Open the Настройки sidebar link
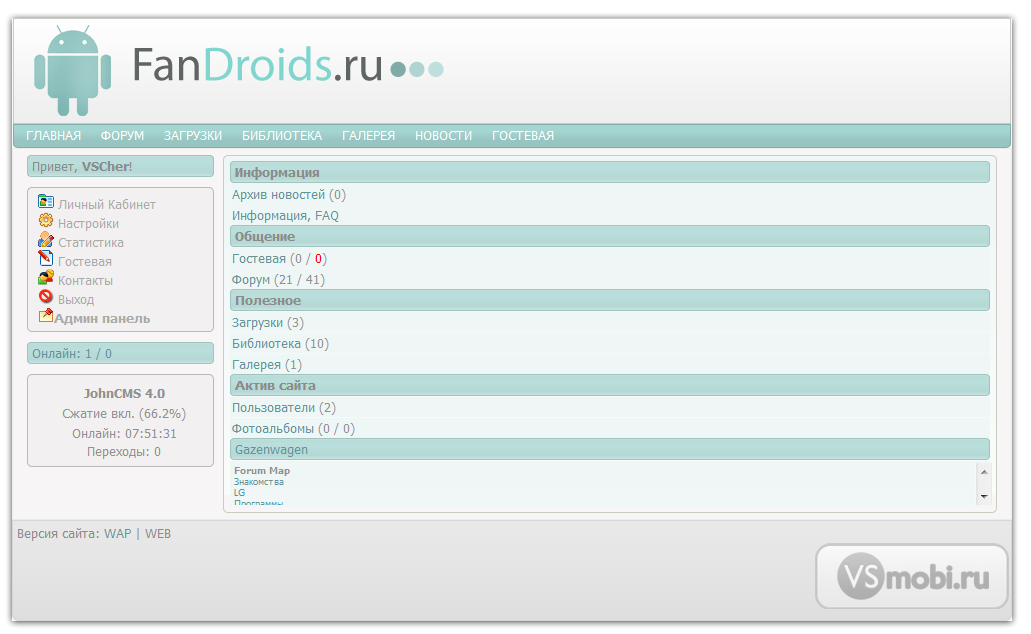 click(88, 224)
